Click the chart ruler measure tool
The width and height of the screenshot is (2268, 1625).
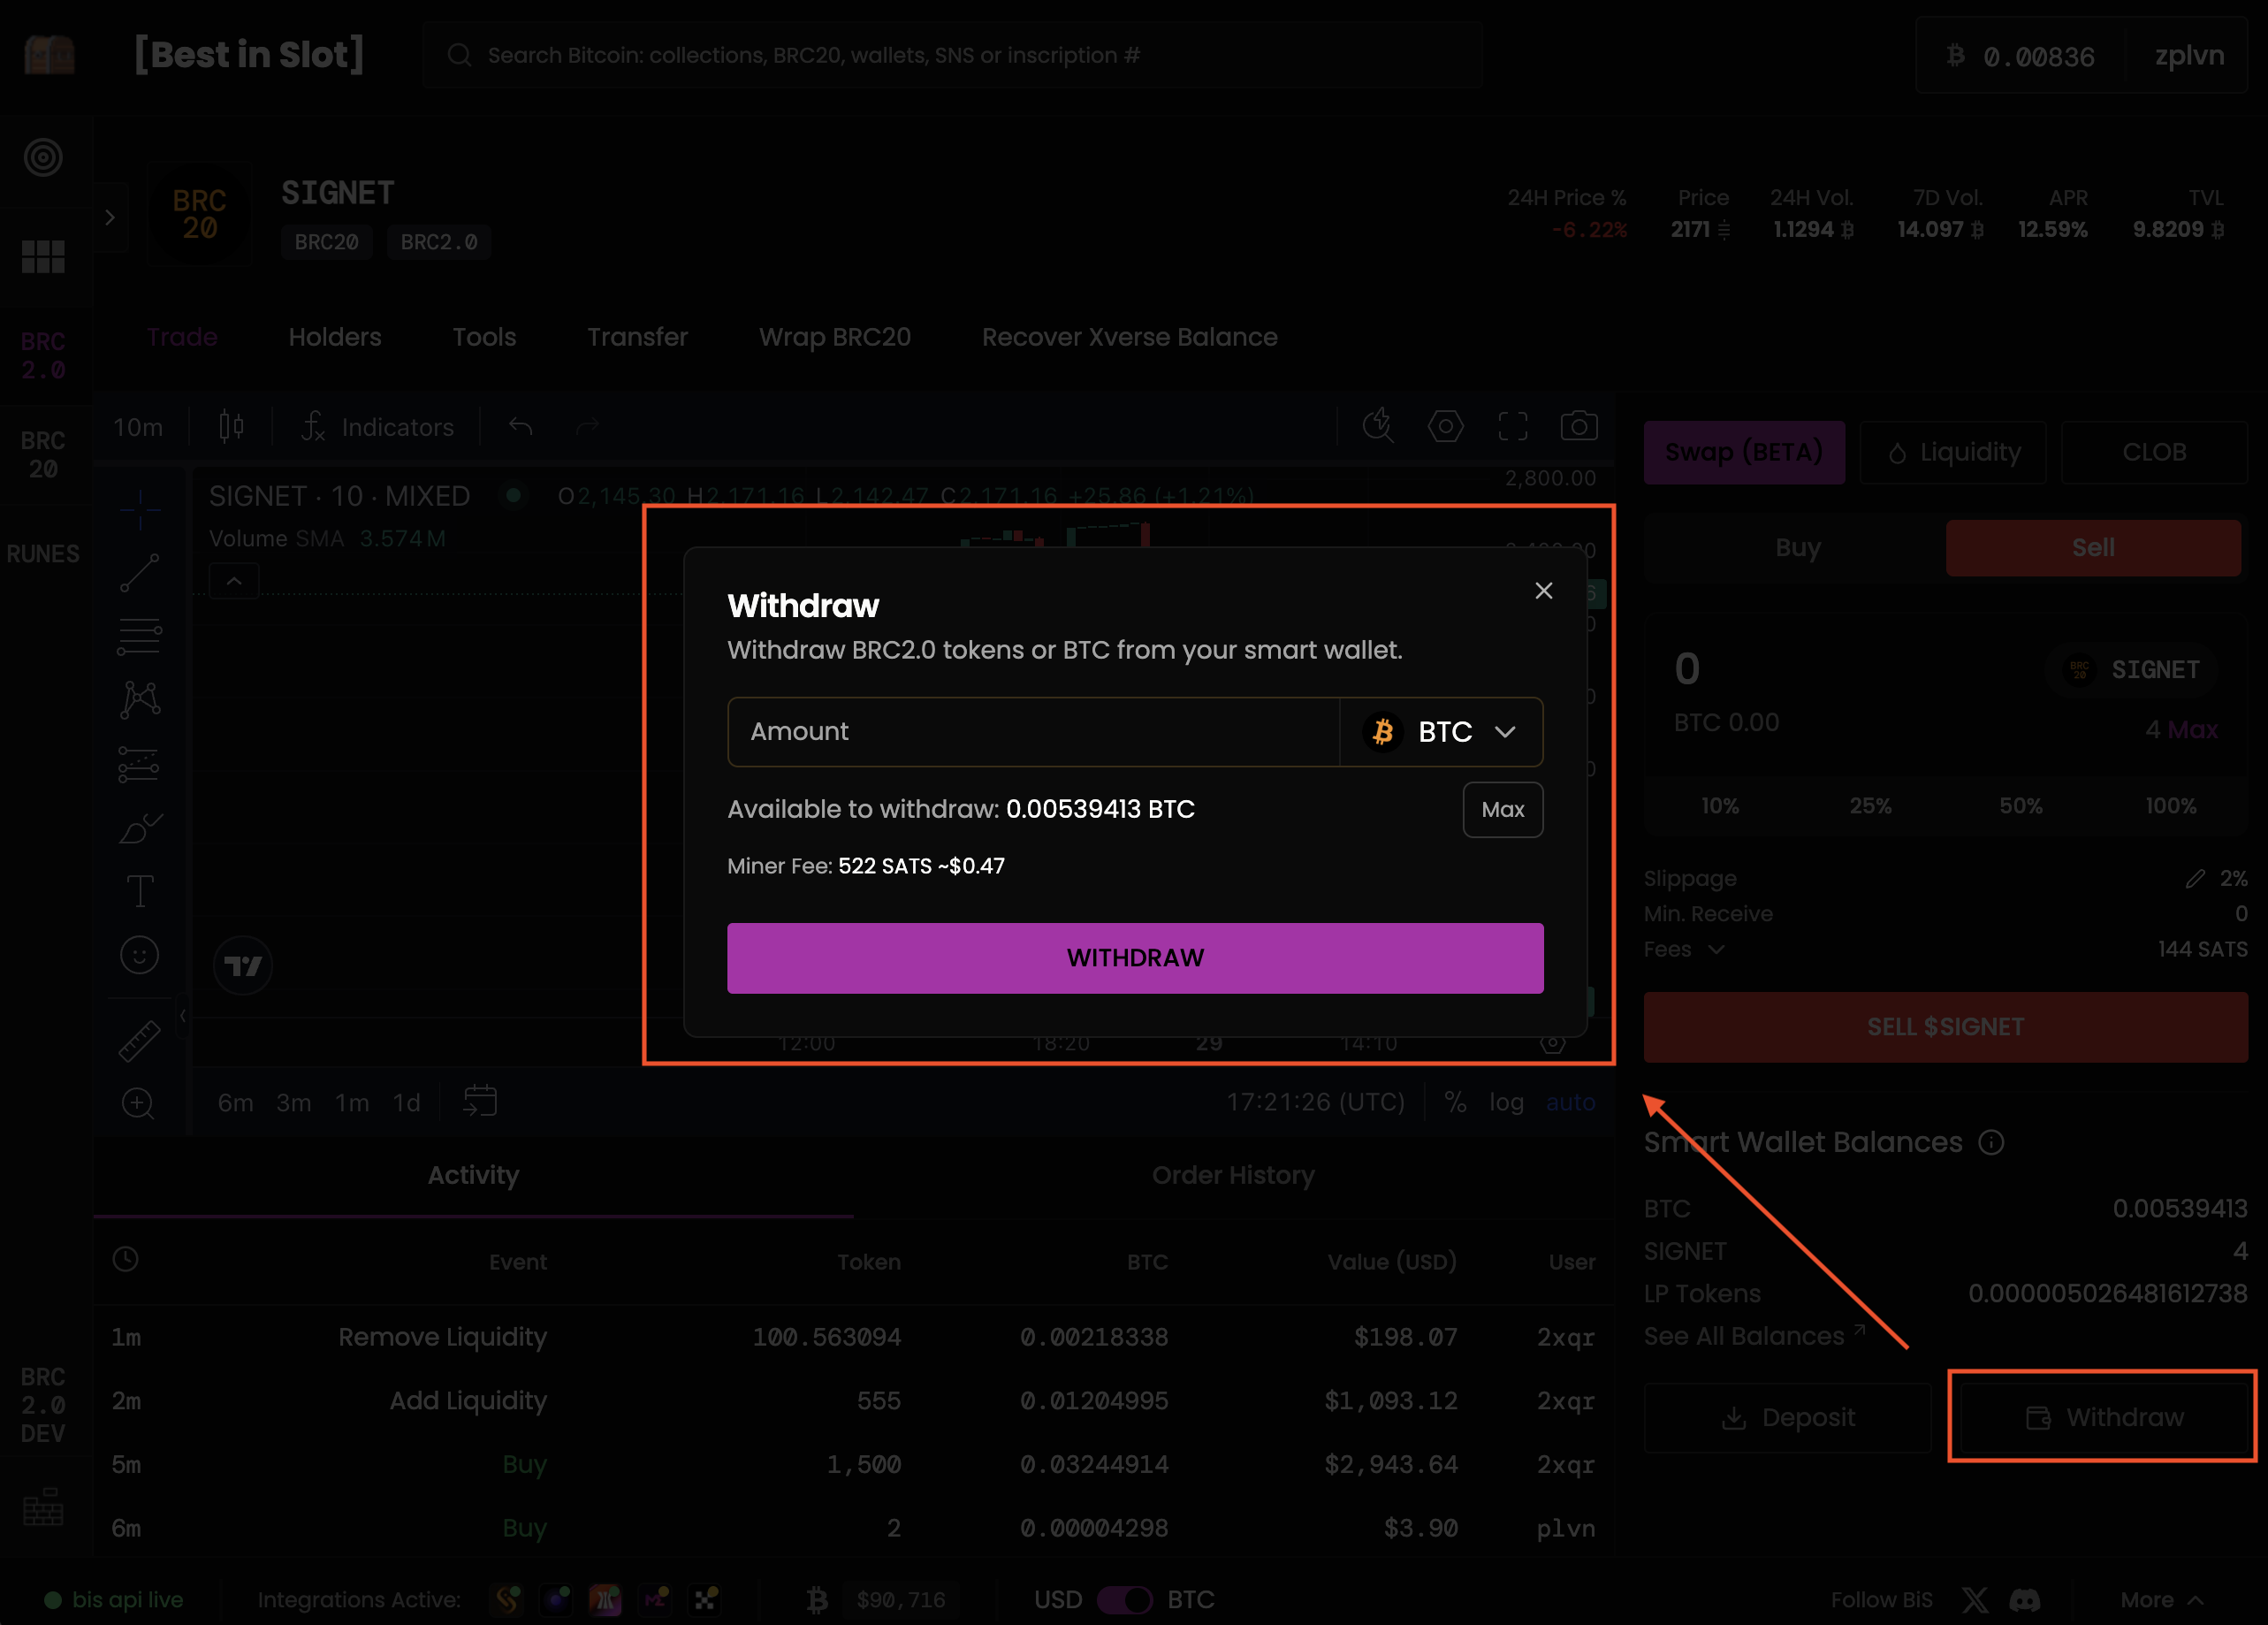pyautogui.click(x=139, y=1040)
